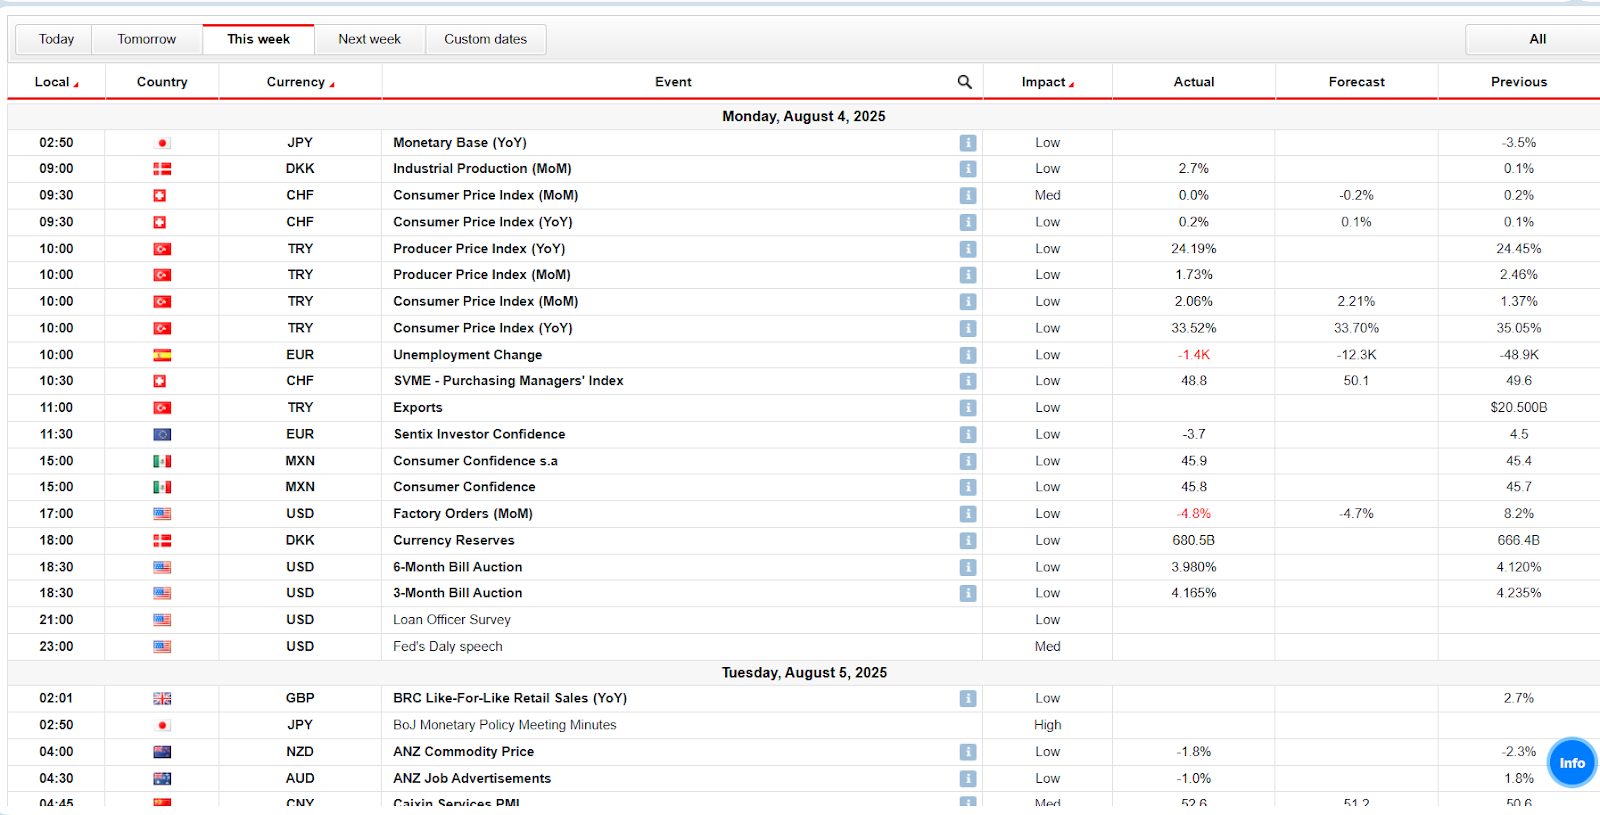Click the Event column header

click(x=673, y=82)
